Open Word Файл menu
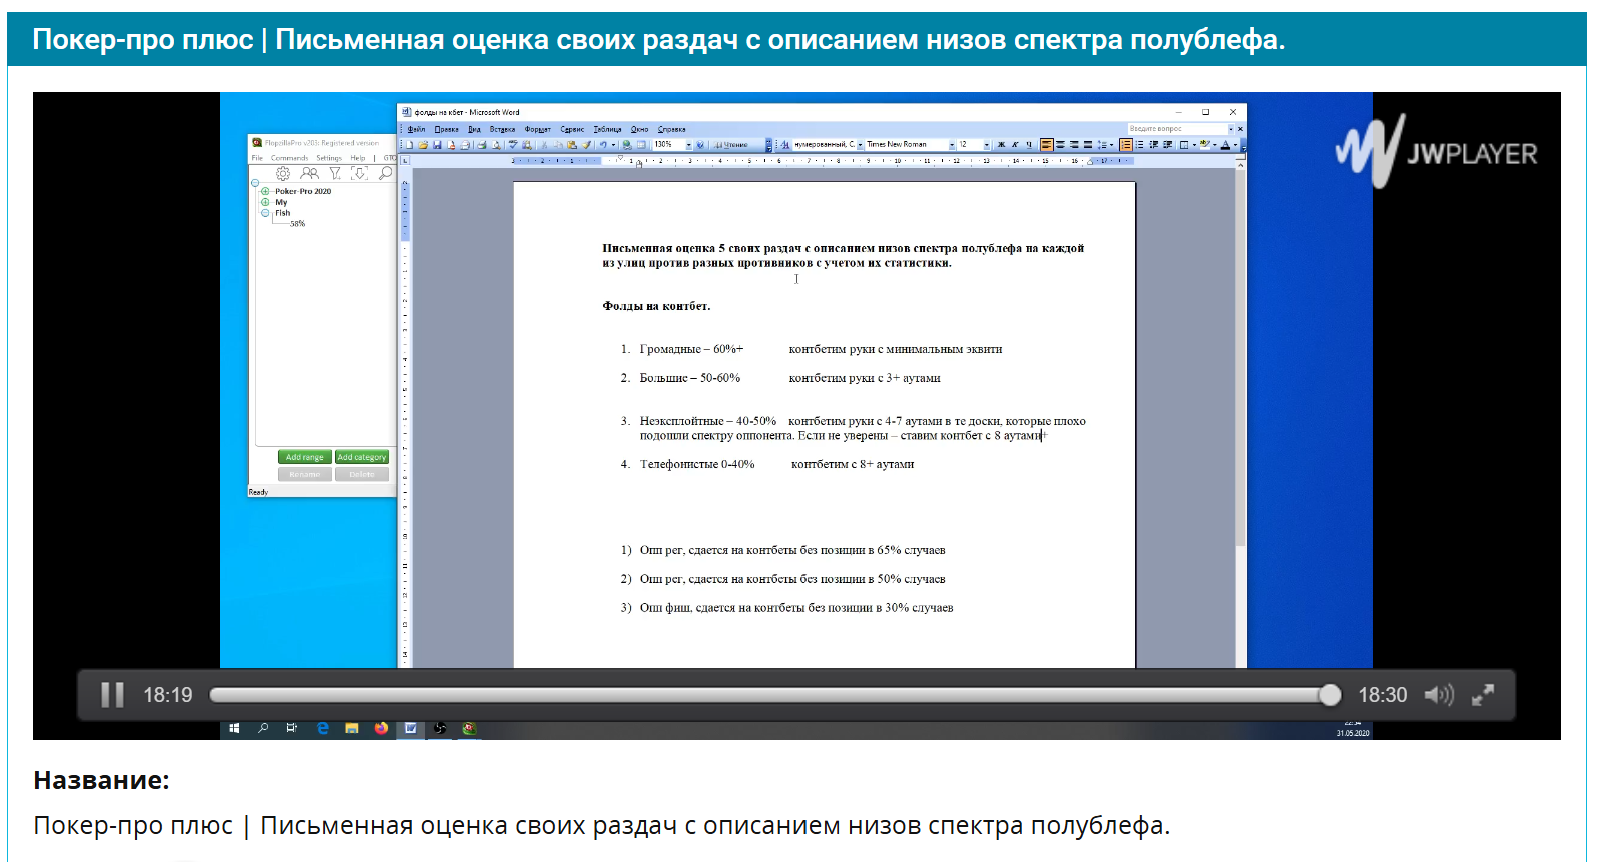This screenshot has height=862, width=1606. pos(416,129)
